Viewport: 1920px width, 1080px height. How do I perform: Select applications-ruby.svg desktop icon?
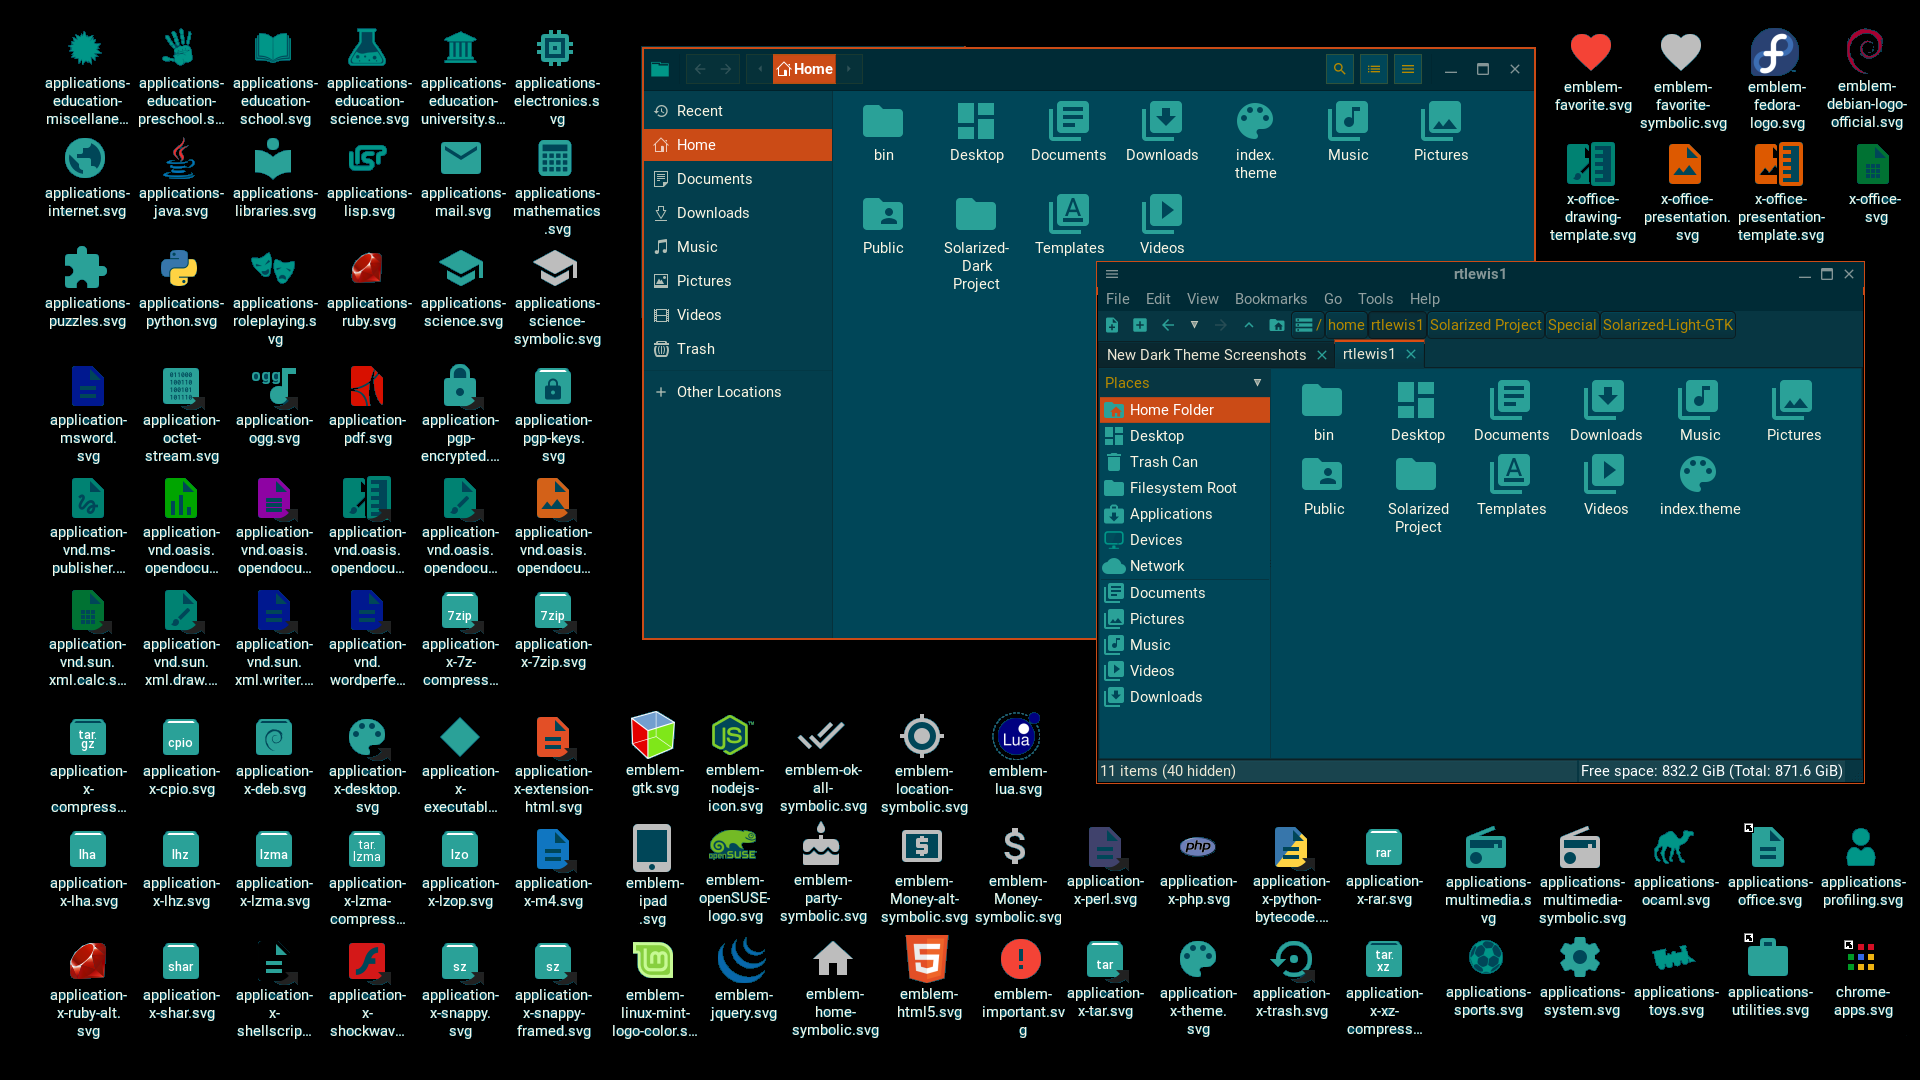368,288
